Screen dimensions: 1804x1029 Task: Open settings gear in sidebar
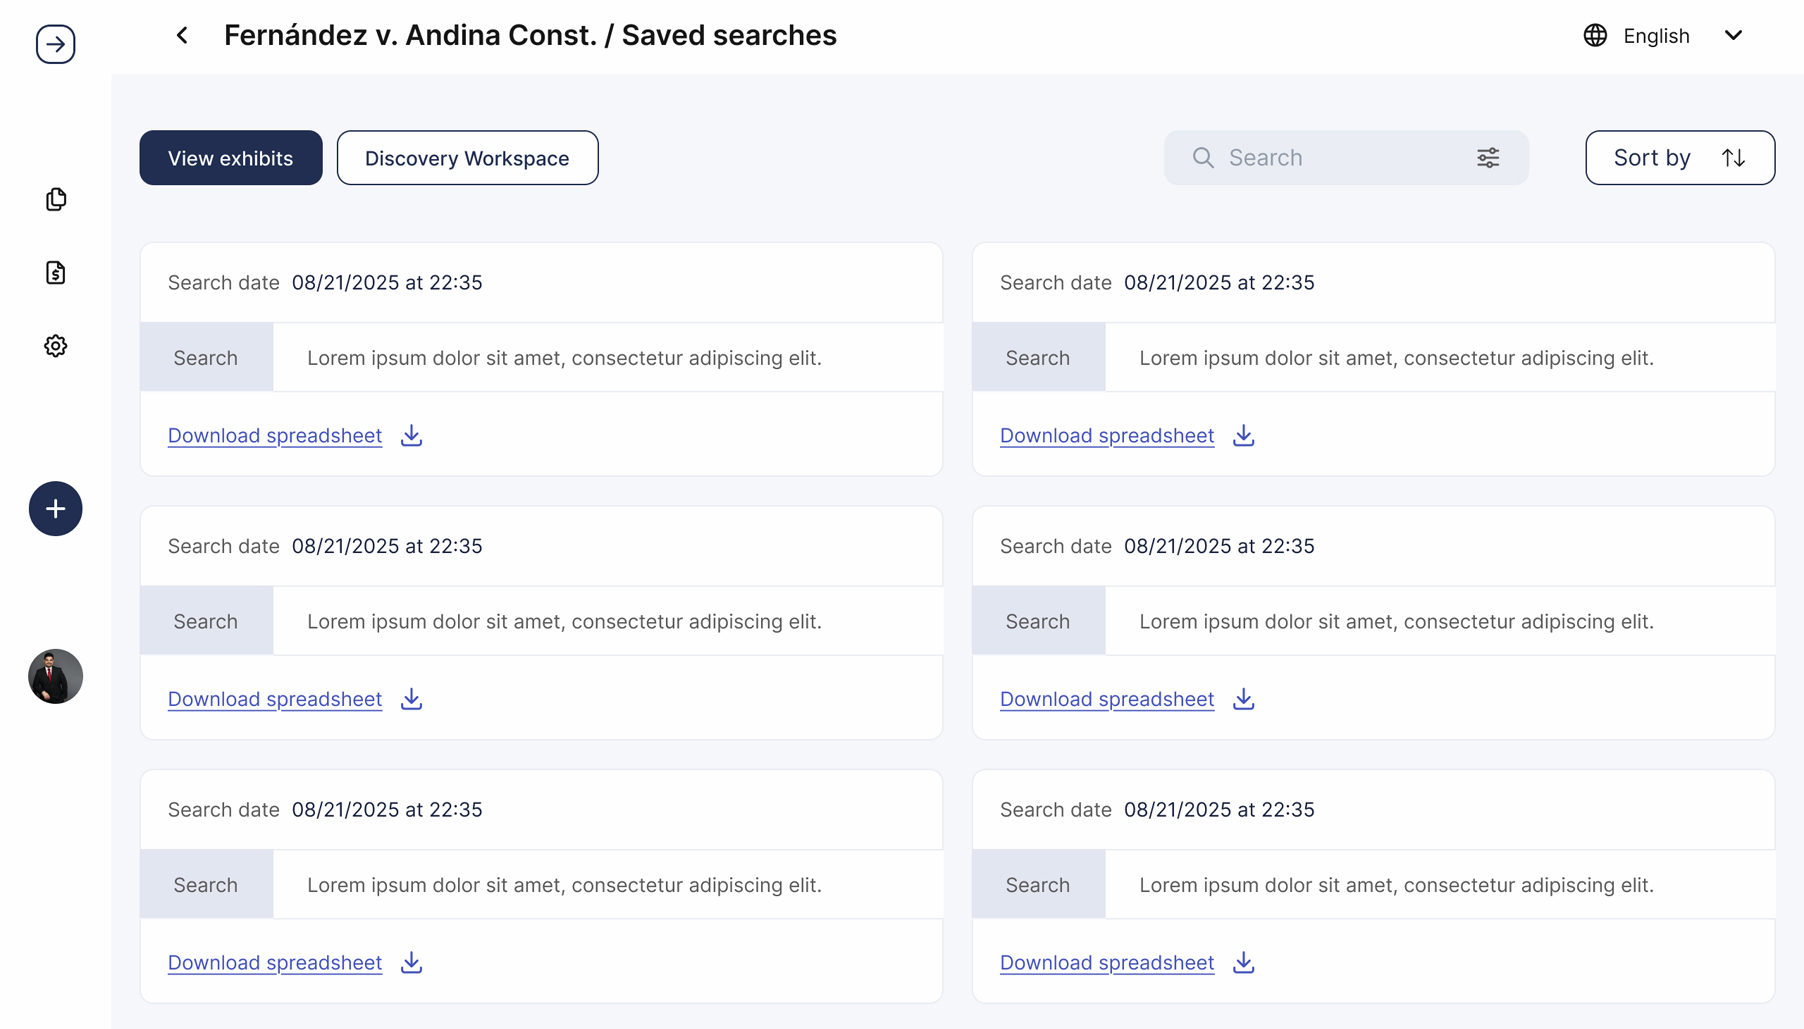pos(56,346)
